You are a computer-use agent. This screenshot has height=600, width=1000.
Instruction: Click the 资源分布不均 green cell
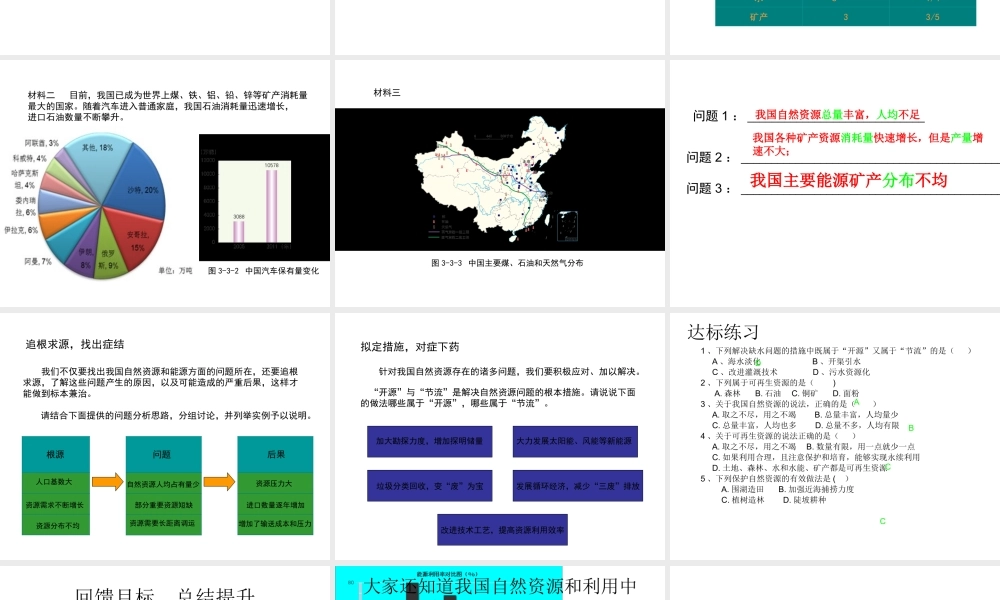pyautogui.click(x=55, y=525)
